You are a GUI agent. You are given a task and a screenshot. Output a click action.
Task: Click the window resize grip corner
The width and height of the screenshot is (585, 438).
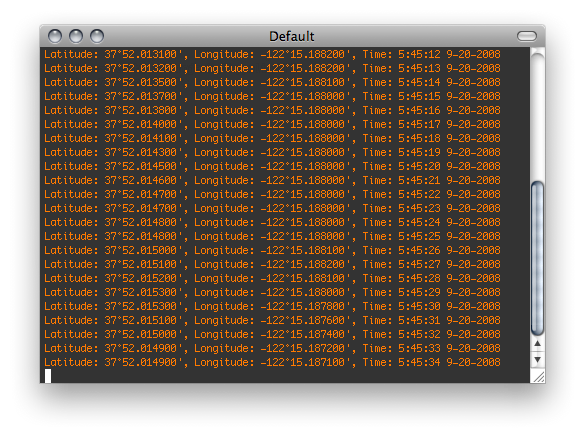pos(538,376)
